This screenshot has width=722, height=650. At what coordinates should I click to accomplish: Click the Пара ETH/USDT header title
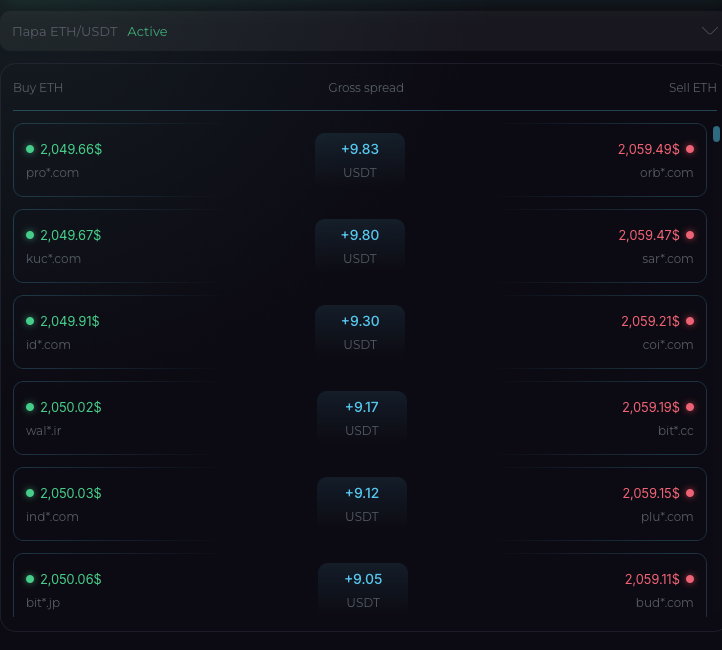coord(65,31)
